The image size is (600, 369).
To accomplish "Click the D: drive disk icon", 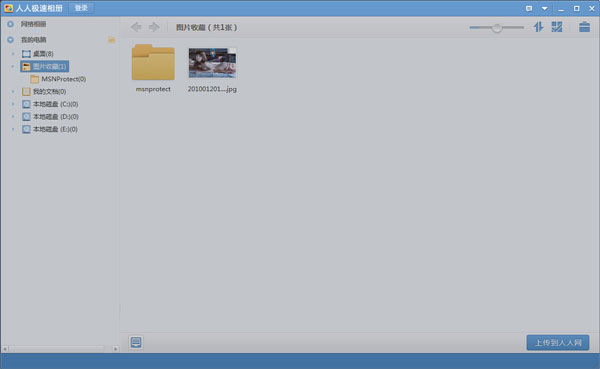I will pos(26,117).
